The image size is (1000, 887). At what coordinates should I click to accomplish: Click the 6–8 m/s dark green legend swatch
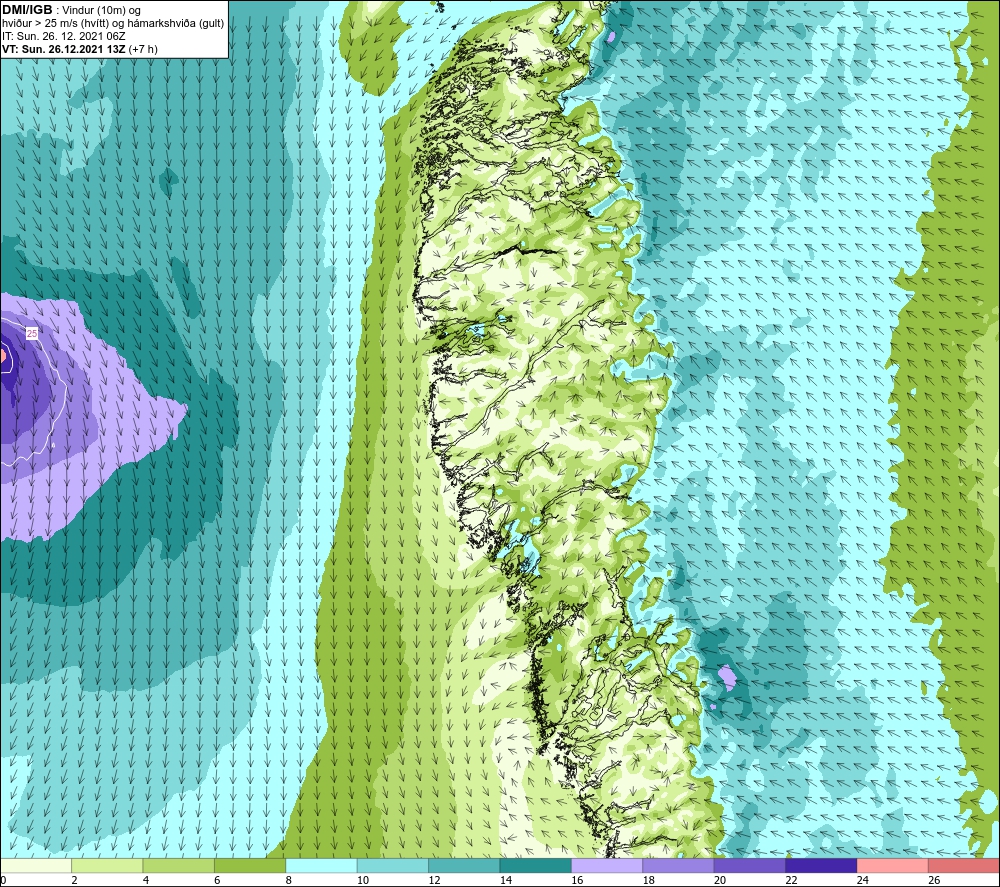250,866
